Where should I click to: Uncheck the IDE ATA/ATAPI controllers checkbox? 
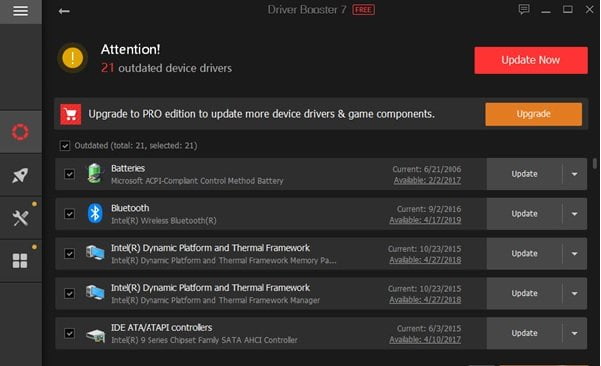69,333
